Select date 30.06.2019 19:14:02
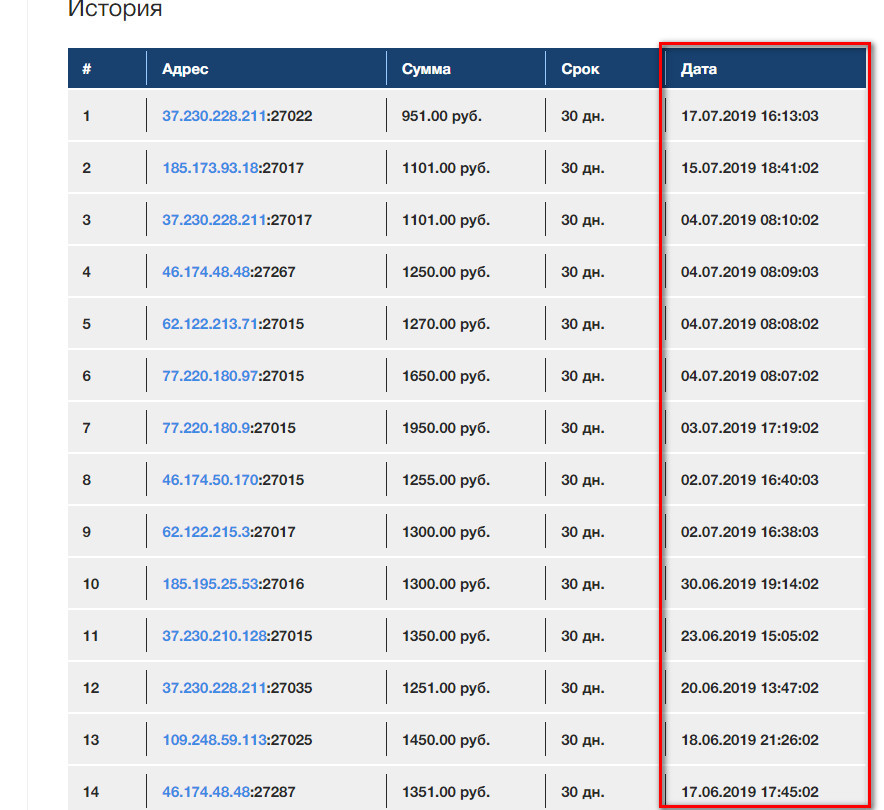 click(749, 584)
